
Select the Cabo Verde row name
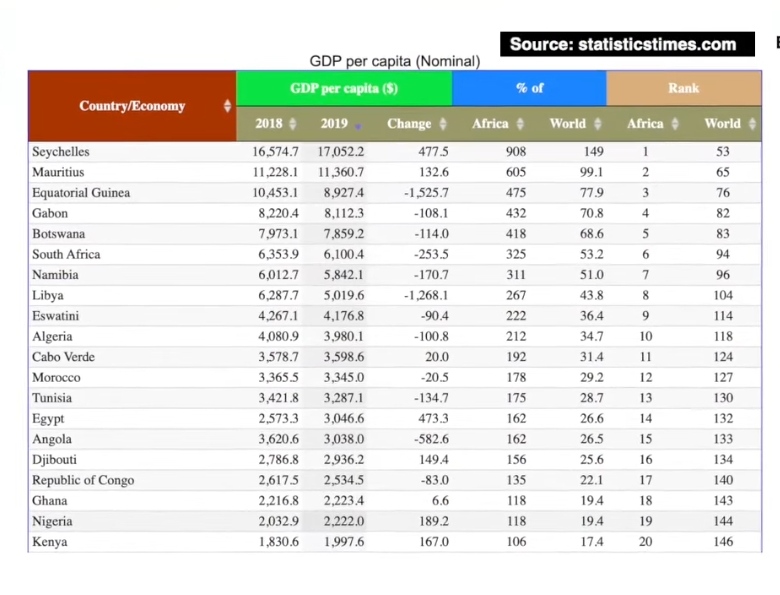[63, 357]
